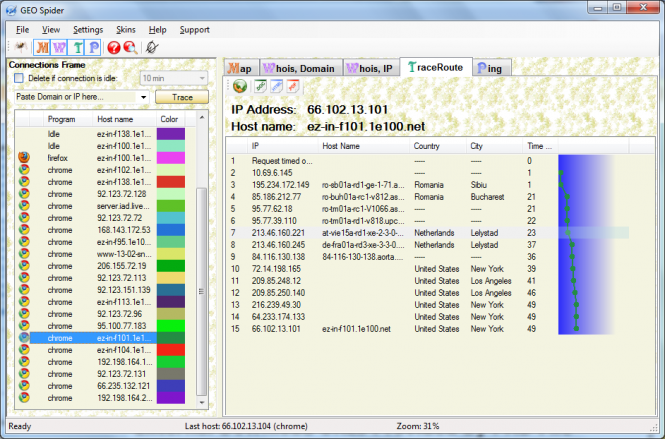Click the Firefox icon in the connections list
This screenshot has width=665, height=439.
(x=24, y=157)
